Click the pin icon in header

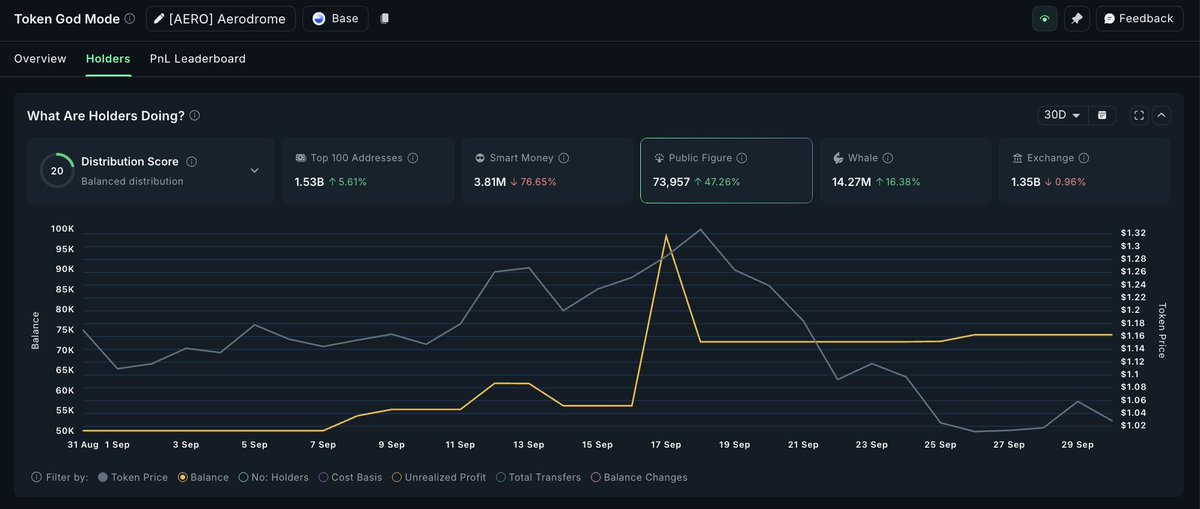click(1077, 18)
